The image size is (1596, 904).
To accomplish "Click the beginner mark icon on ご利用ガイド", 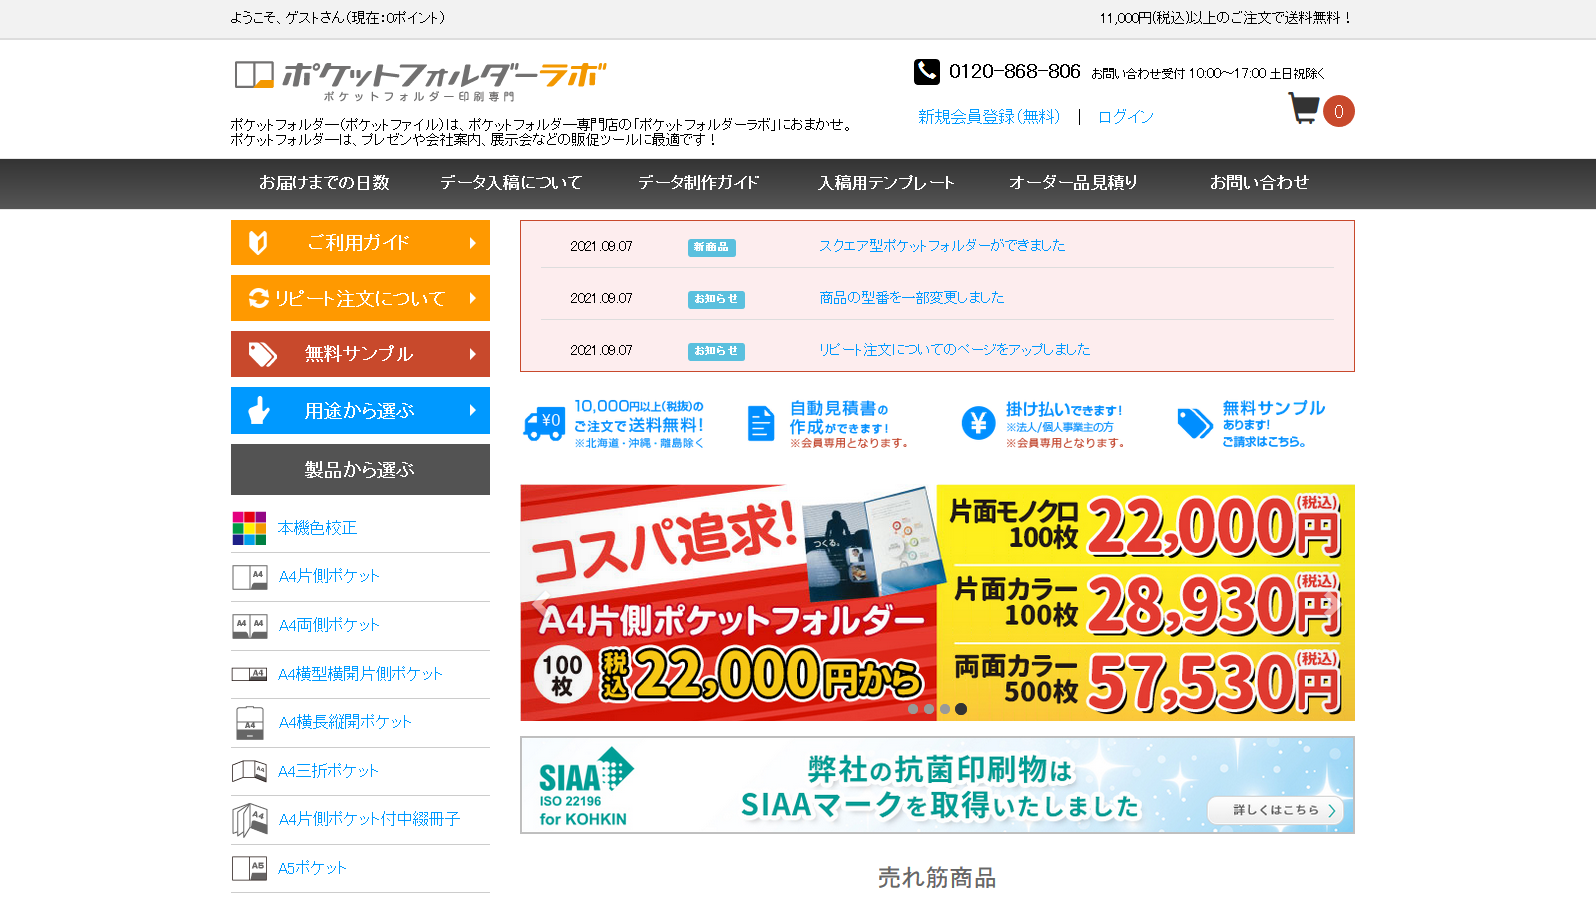I will click(258, 242).
